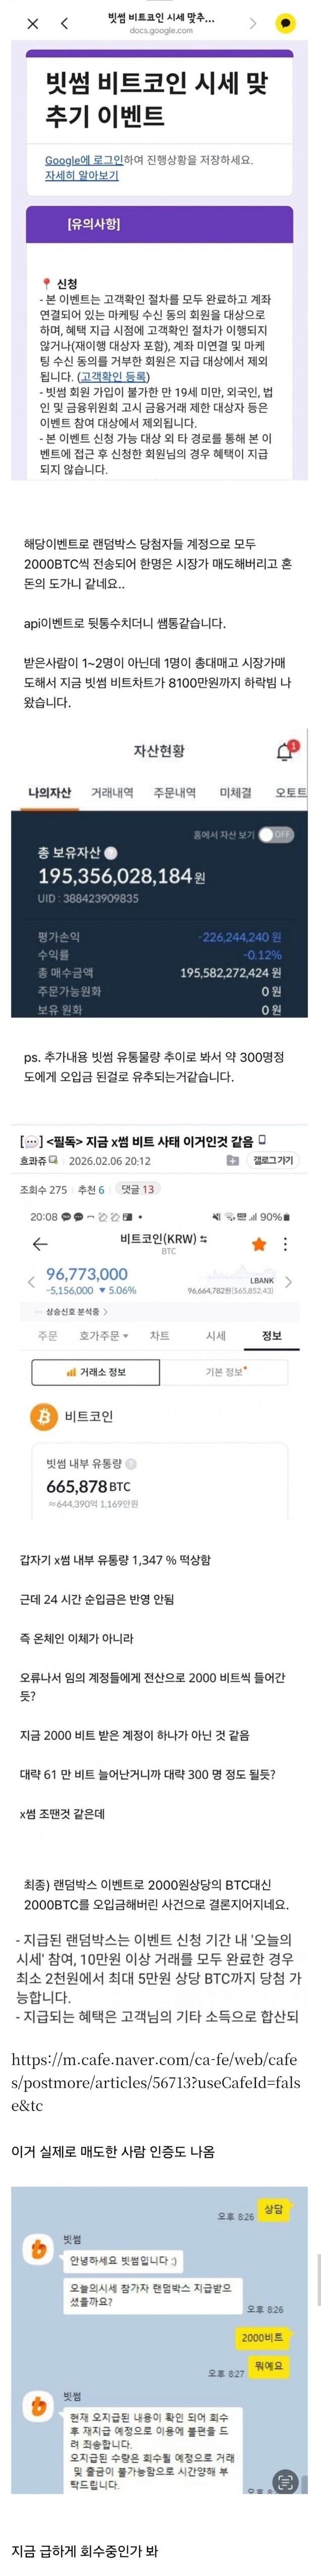Tap the orange Bitcoin coin logo
Image resolution: width=321 pixels, height=2576 pixels.
click(44, 1416)
